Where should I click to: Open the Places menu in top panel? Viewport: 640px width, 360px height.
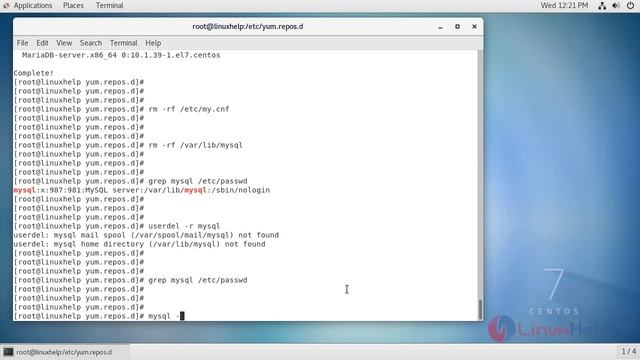(73, 5)
